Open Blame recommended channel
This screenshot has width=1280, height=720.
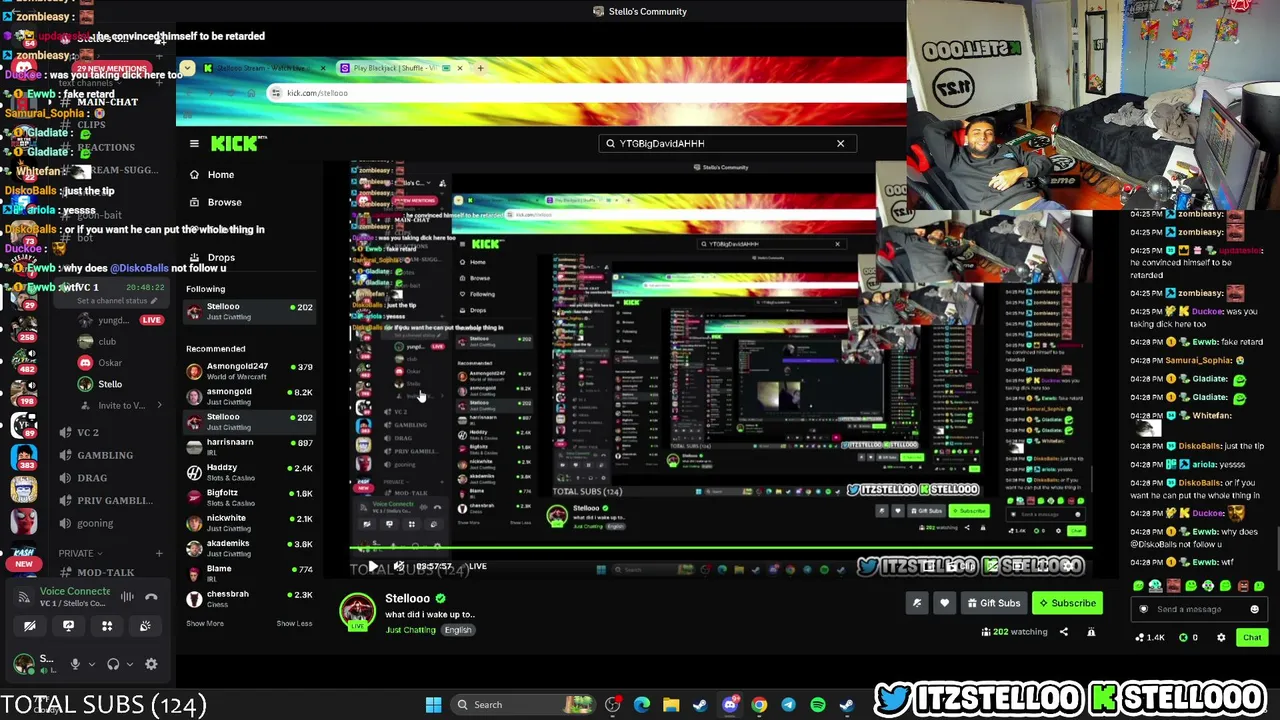coord(249,573)
